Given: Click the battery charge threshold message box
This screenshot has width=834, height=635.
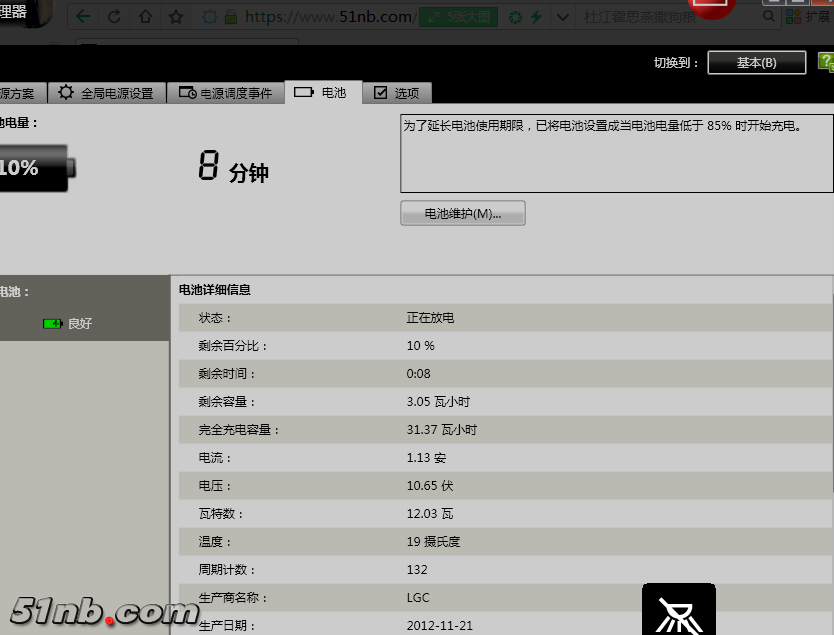Looking at the screenshot, I should click(616, 153).
